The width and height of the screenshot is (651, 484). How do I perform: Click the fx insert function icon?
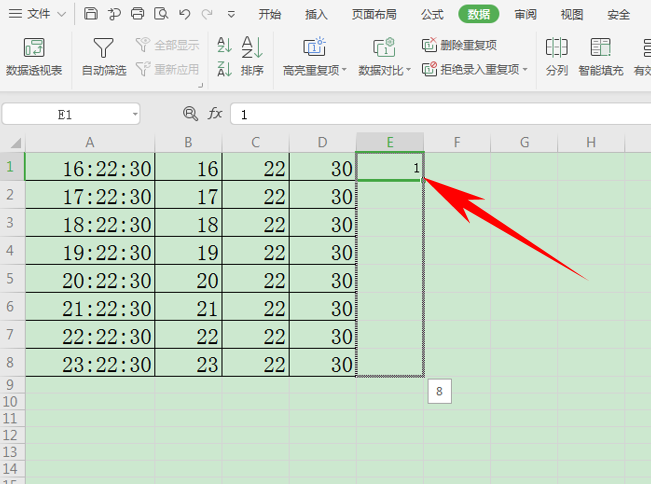pyautogui.click(x=215, y=113)
